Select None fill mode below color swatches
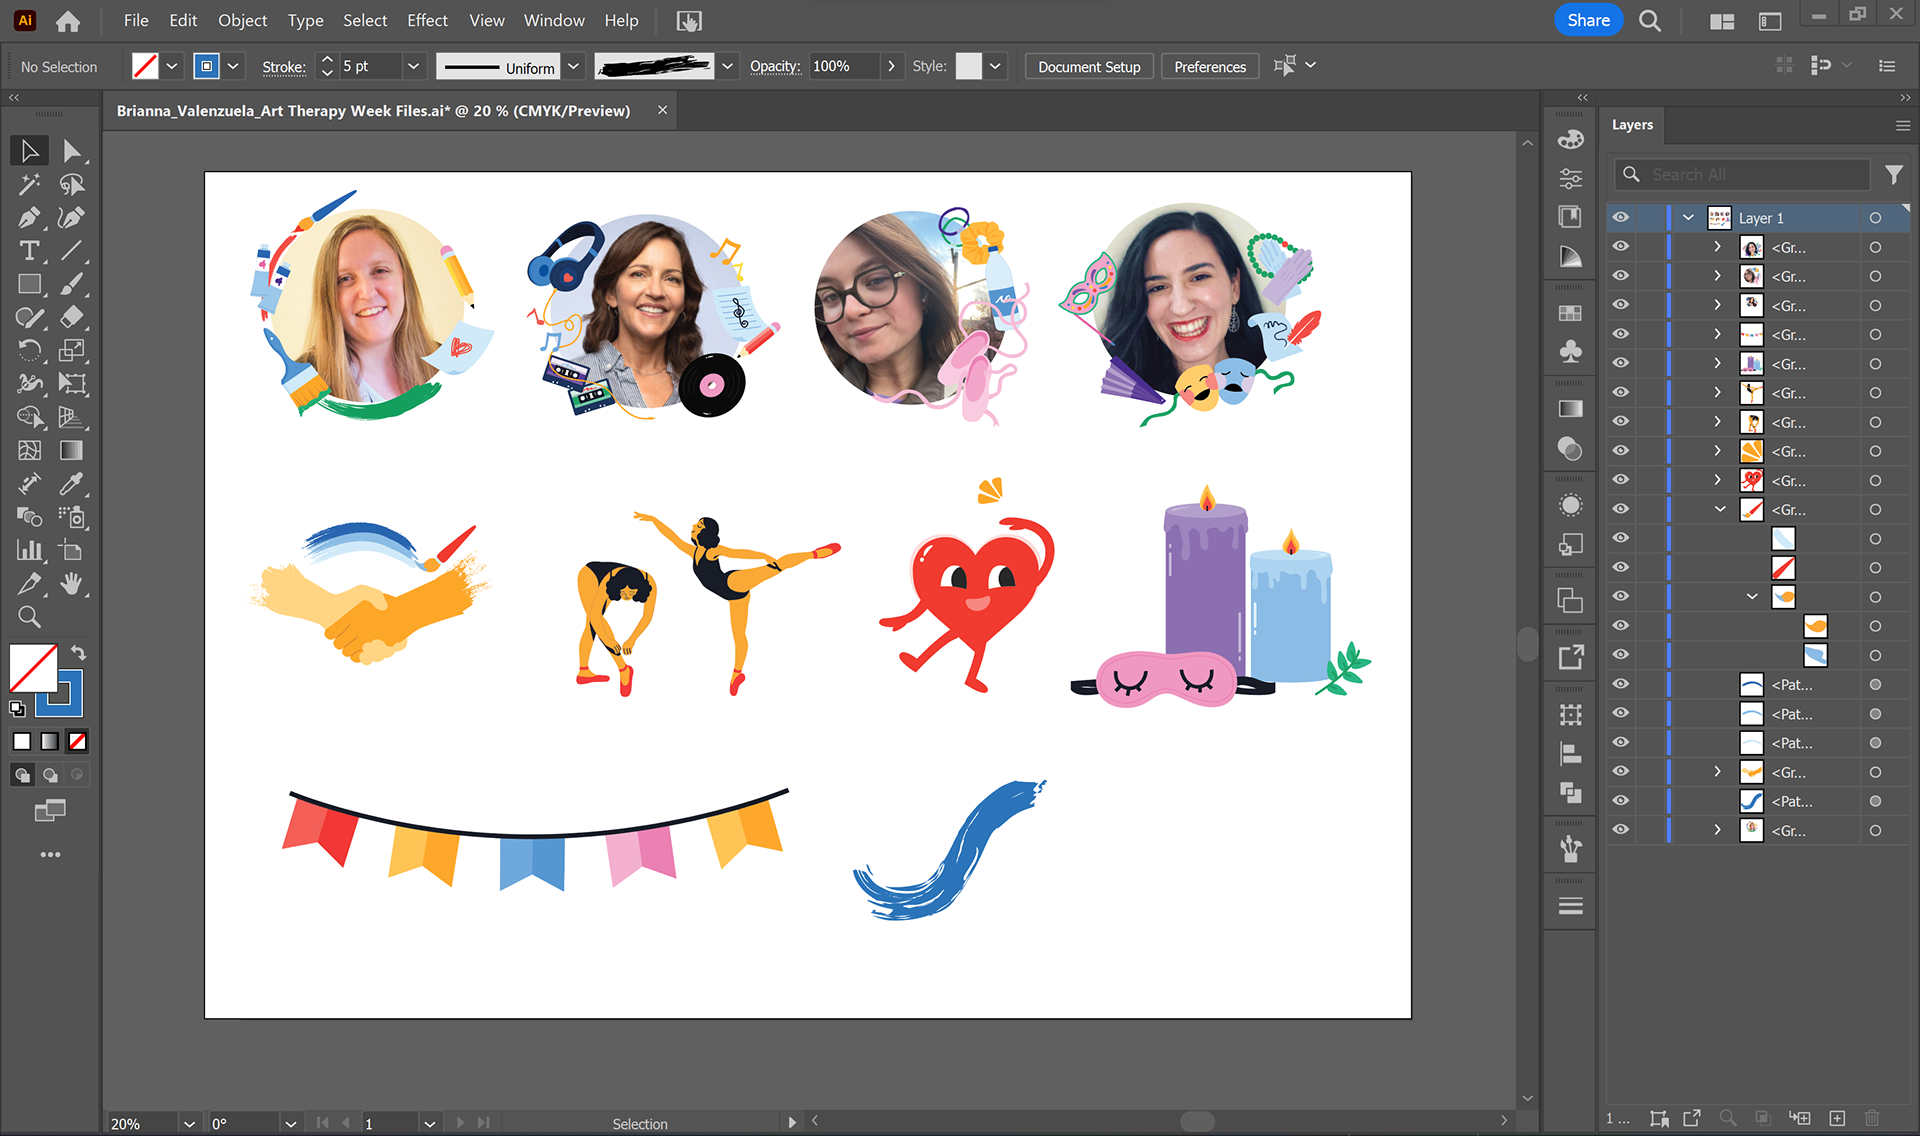 pos(77,741)
